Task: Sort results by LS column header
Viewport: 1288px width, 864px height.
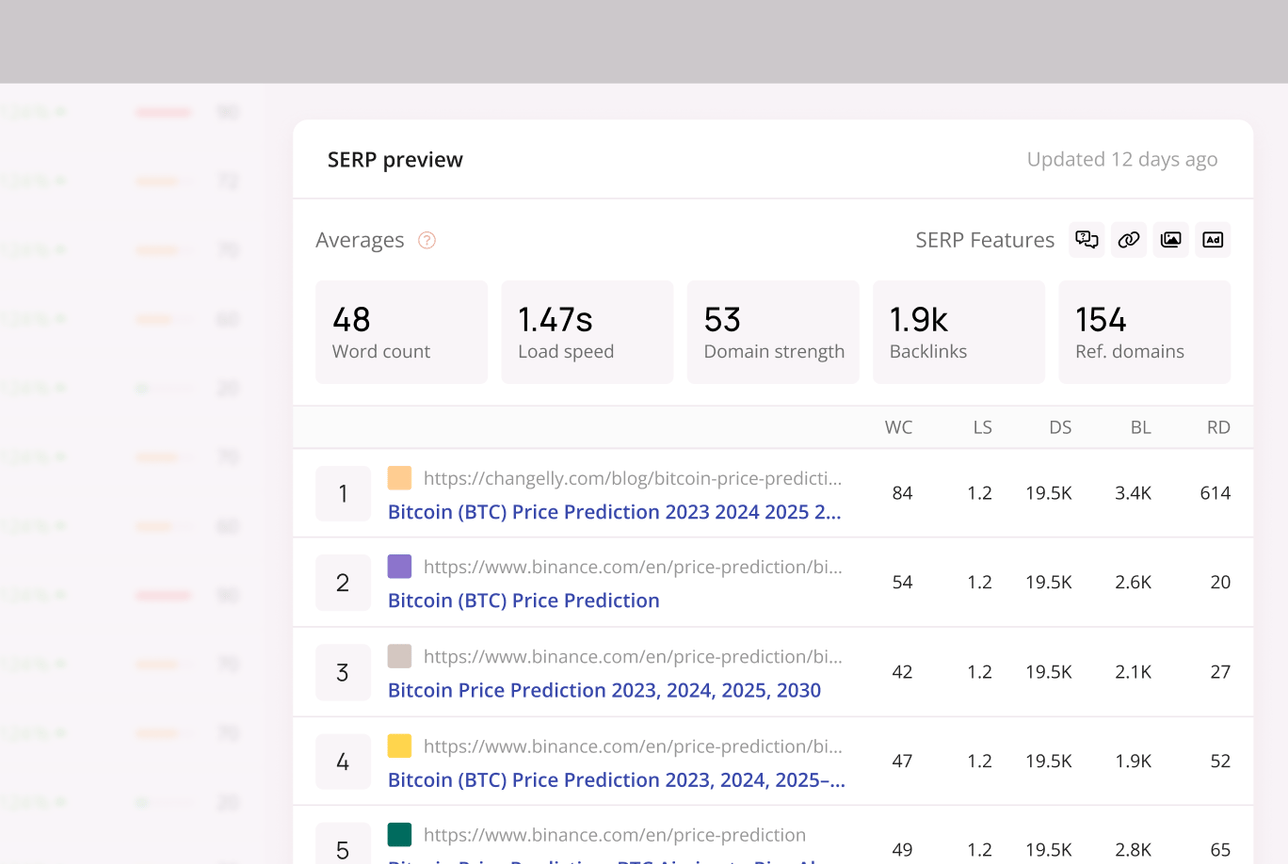Action: point(982,428)
